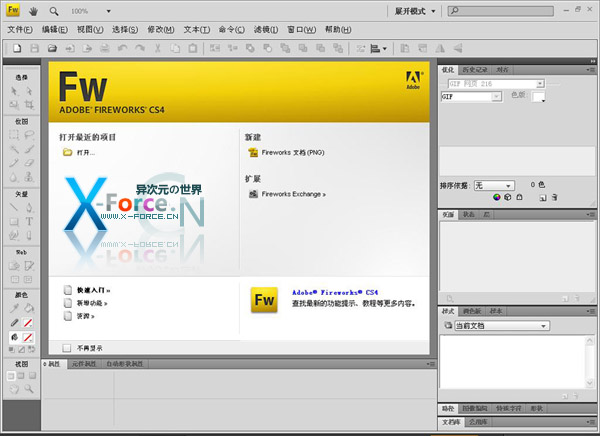Click the color wheel icon in Optimize panel
The width and height of the screenshot is (600, 436).
(497, 197)
